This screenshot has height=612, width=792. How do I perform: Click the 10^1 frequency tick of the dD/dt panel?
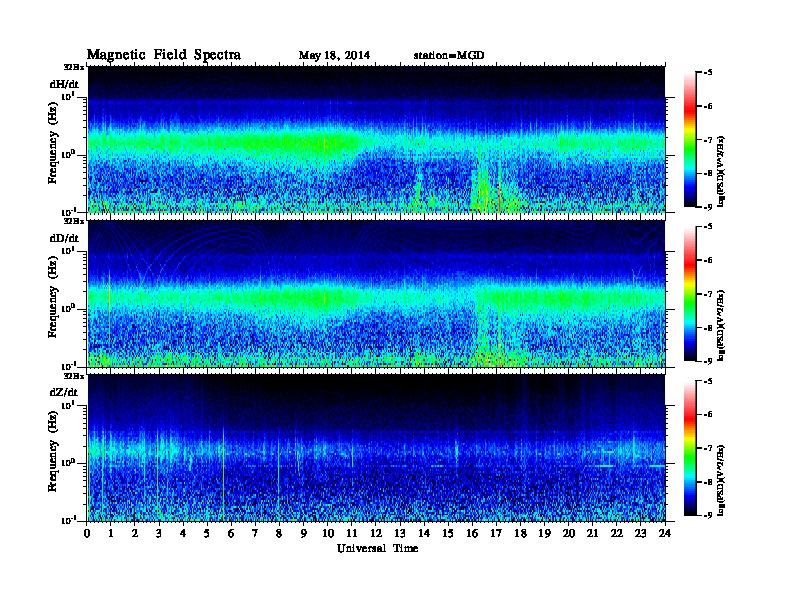(68, 251)
